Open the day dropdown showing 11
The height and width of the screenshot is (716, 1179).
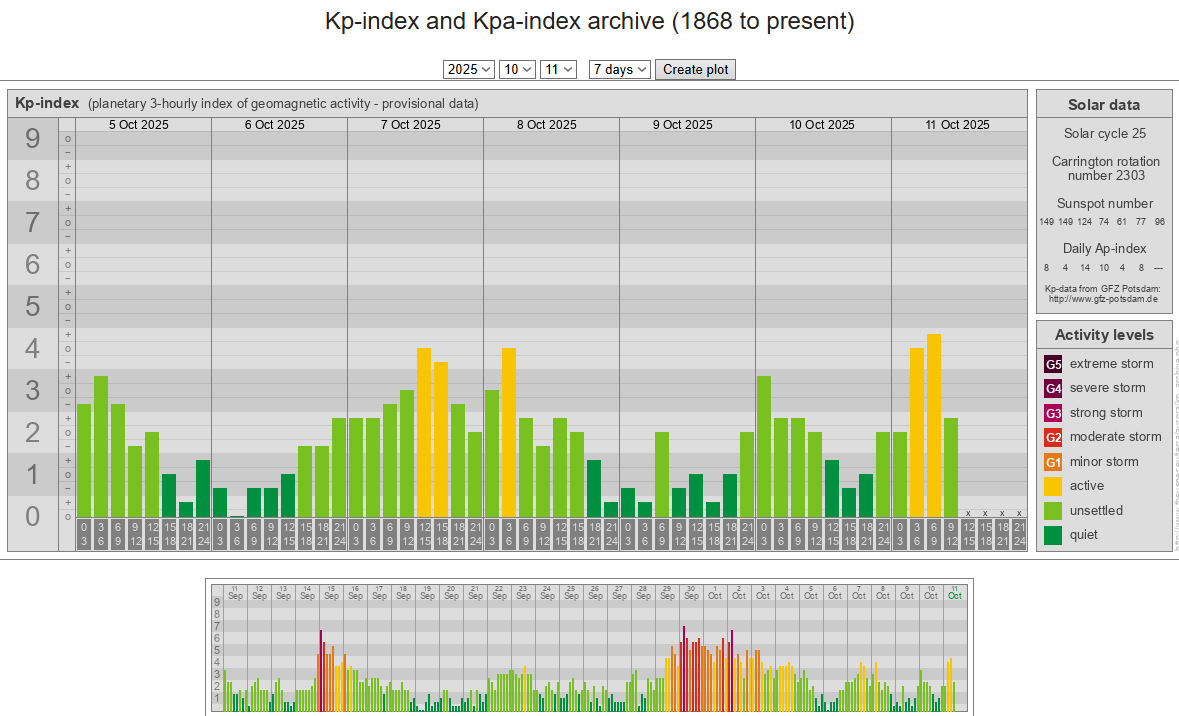[x=558, y=69]
